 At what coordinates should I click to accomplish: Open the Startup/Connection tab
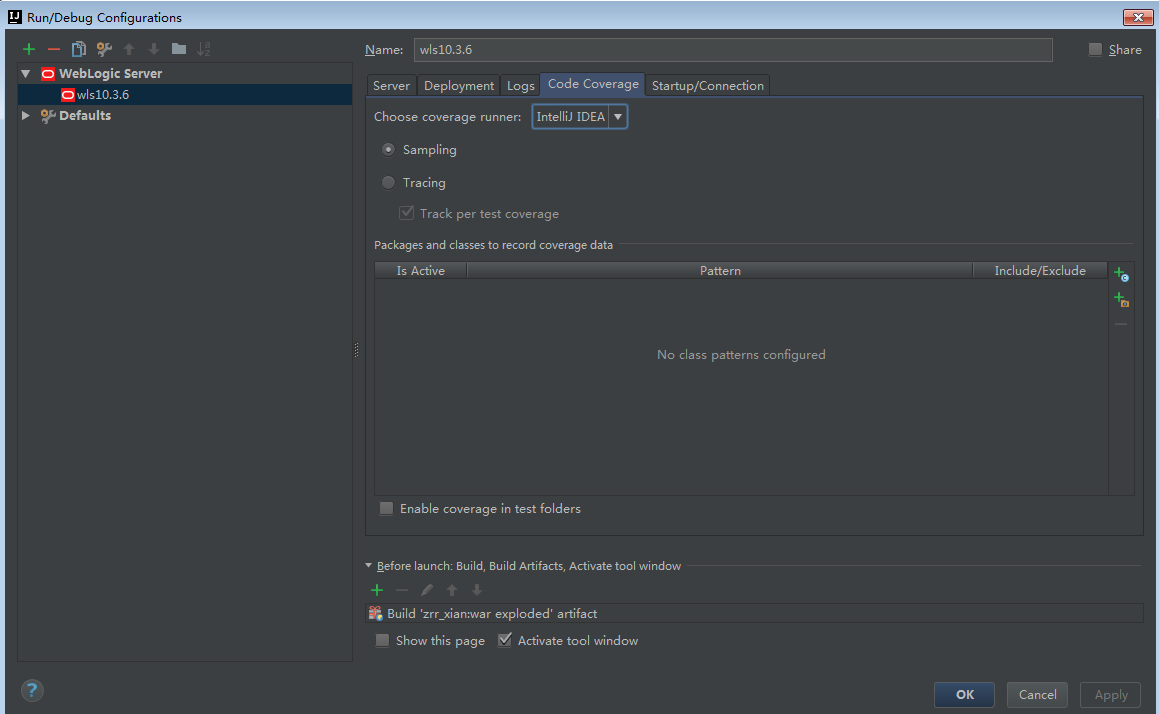707,86
